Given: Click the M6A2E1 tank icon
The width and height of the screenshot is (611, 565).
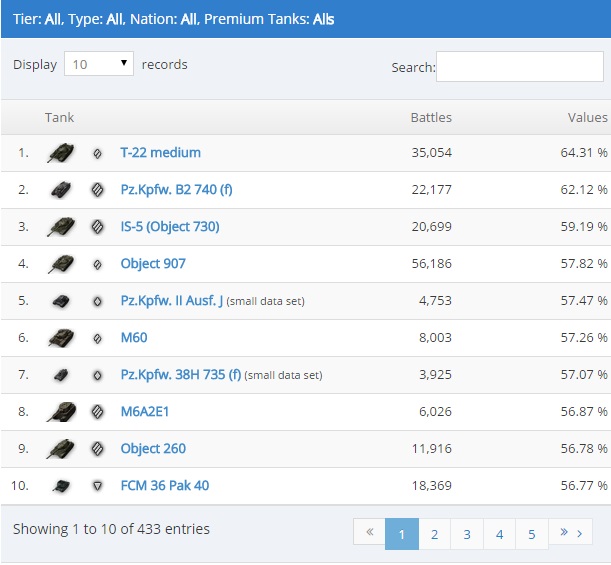Looking at the screenshot, I should [x=61, y=412].
